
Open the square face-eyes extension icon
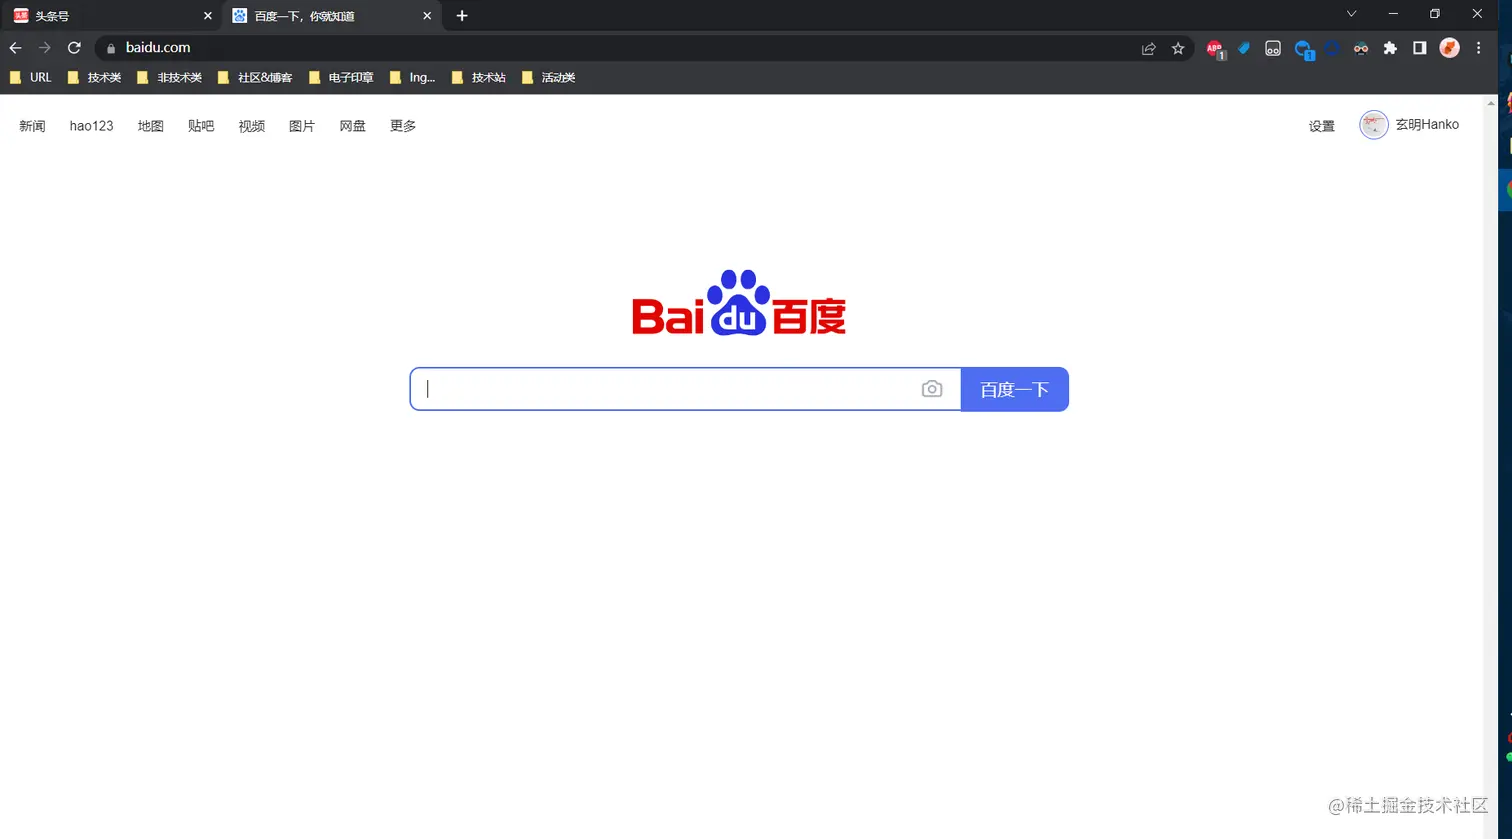[1273, 48]
